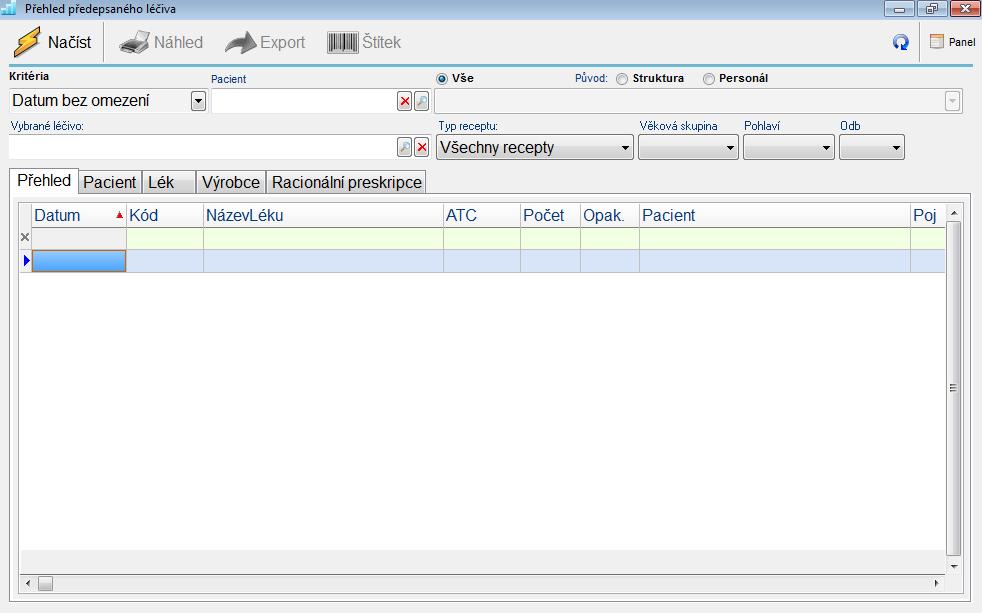
Task: Search Vybrané léčivo with magnifier icon
Action: click(x=405, y=148)
